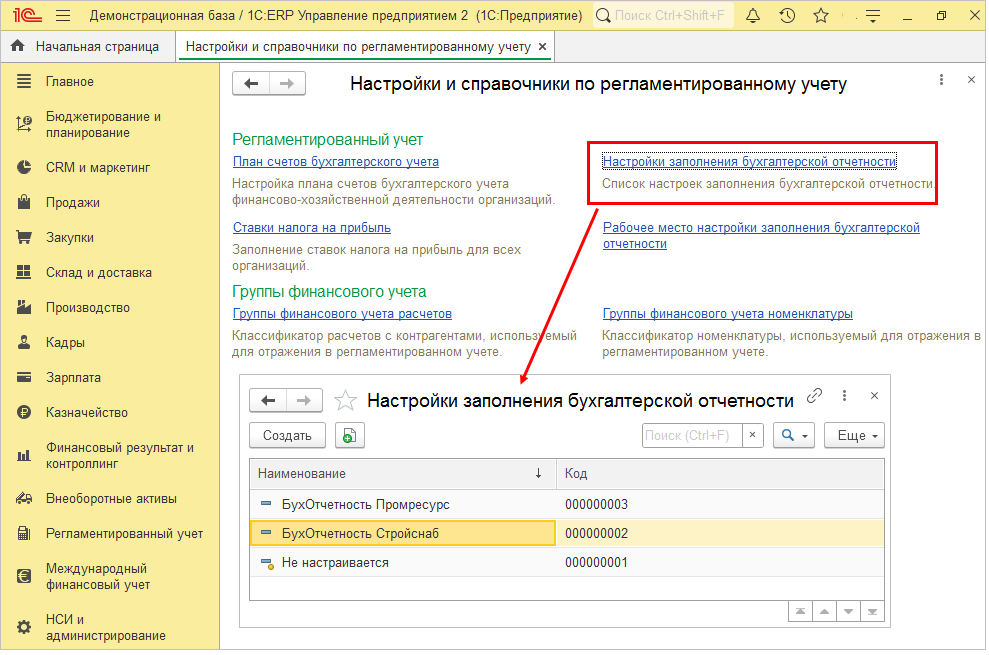Go to the Регламентированный учет section
The width and height of the screenshot is (989, 655).
point(124,533)
